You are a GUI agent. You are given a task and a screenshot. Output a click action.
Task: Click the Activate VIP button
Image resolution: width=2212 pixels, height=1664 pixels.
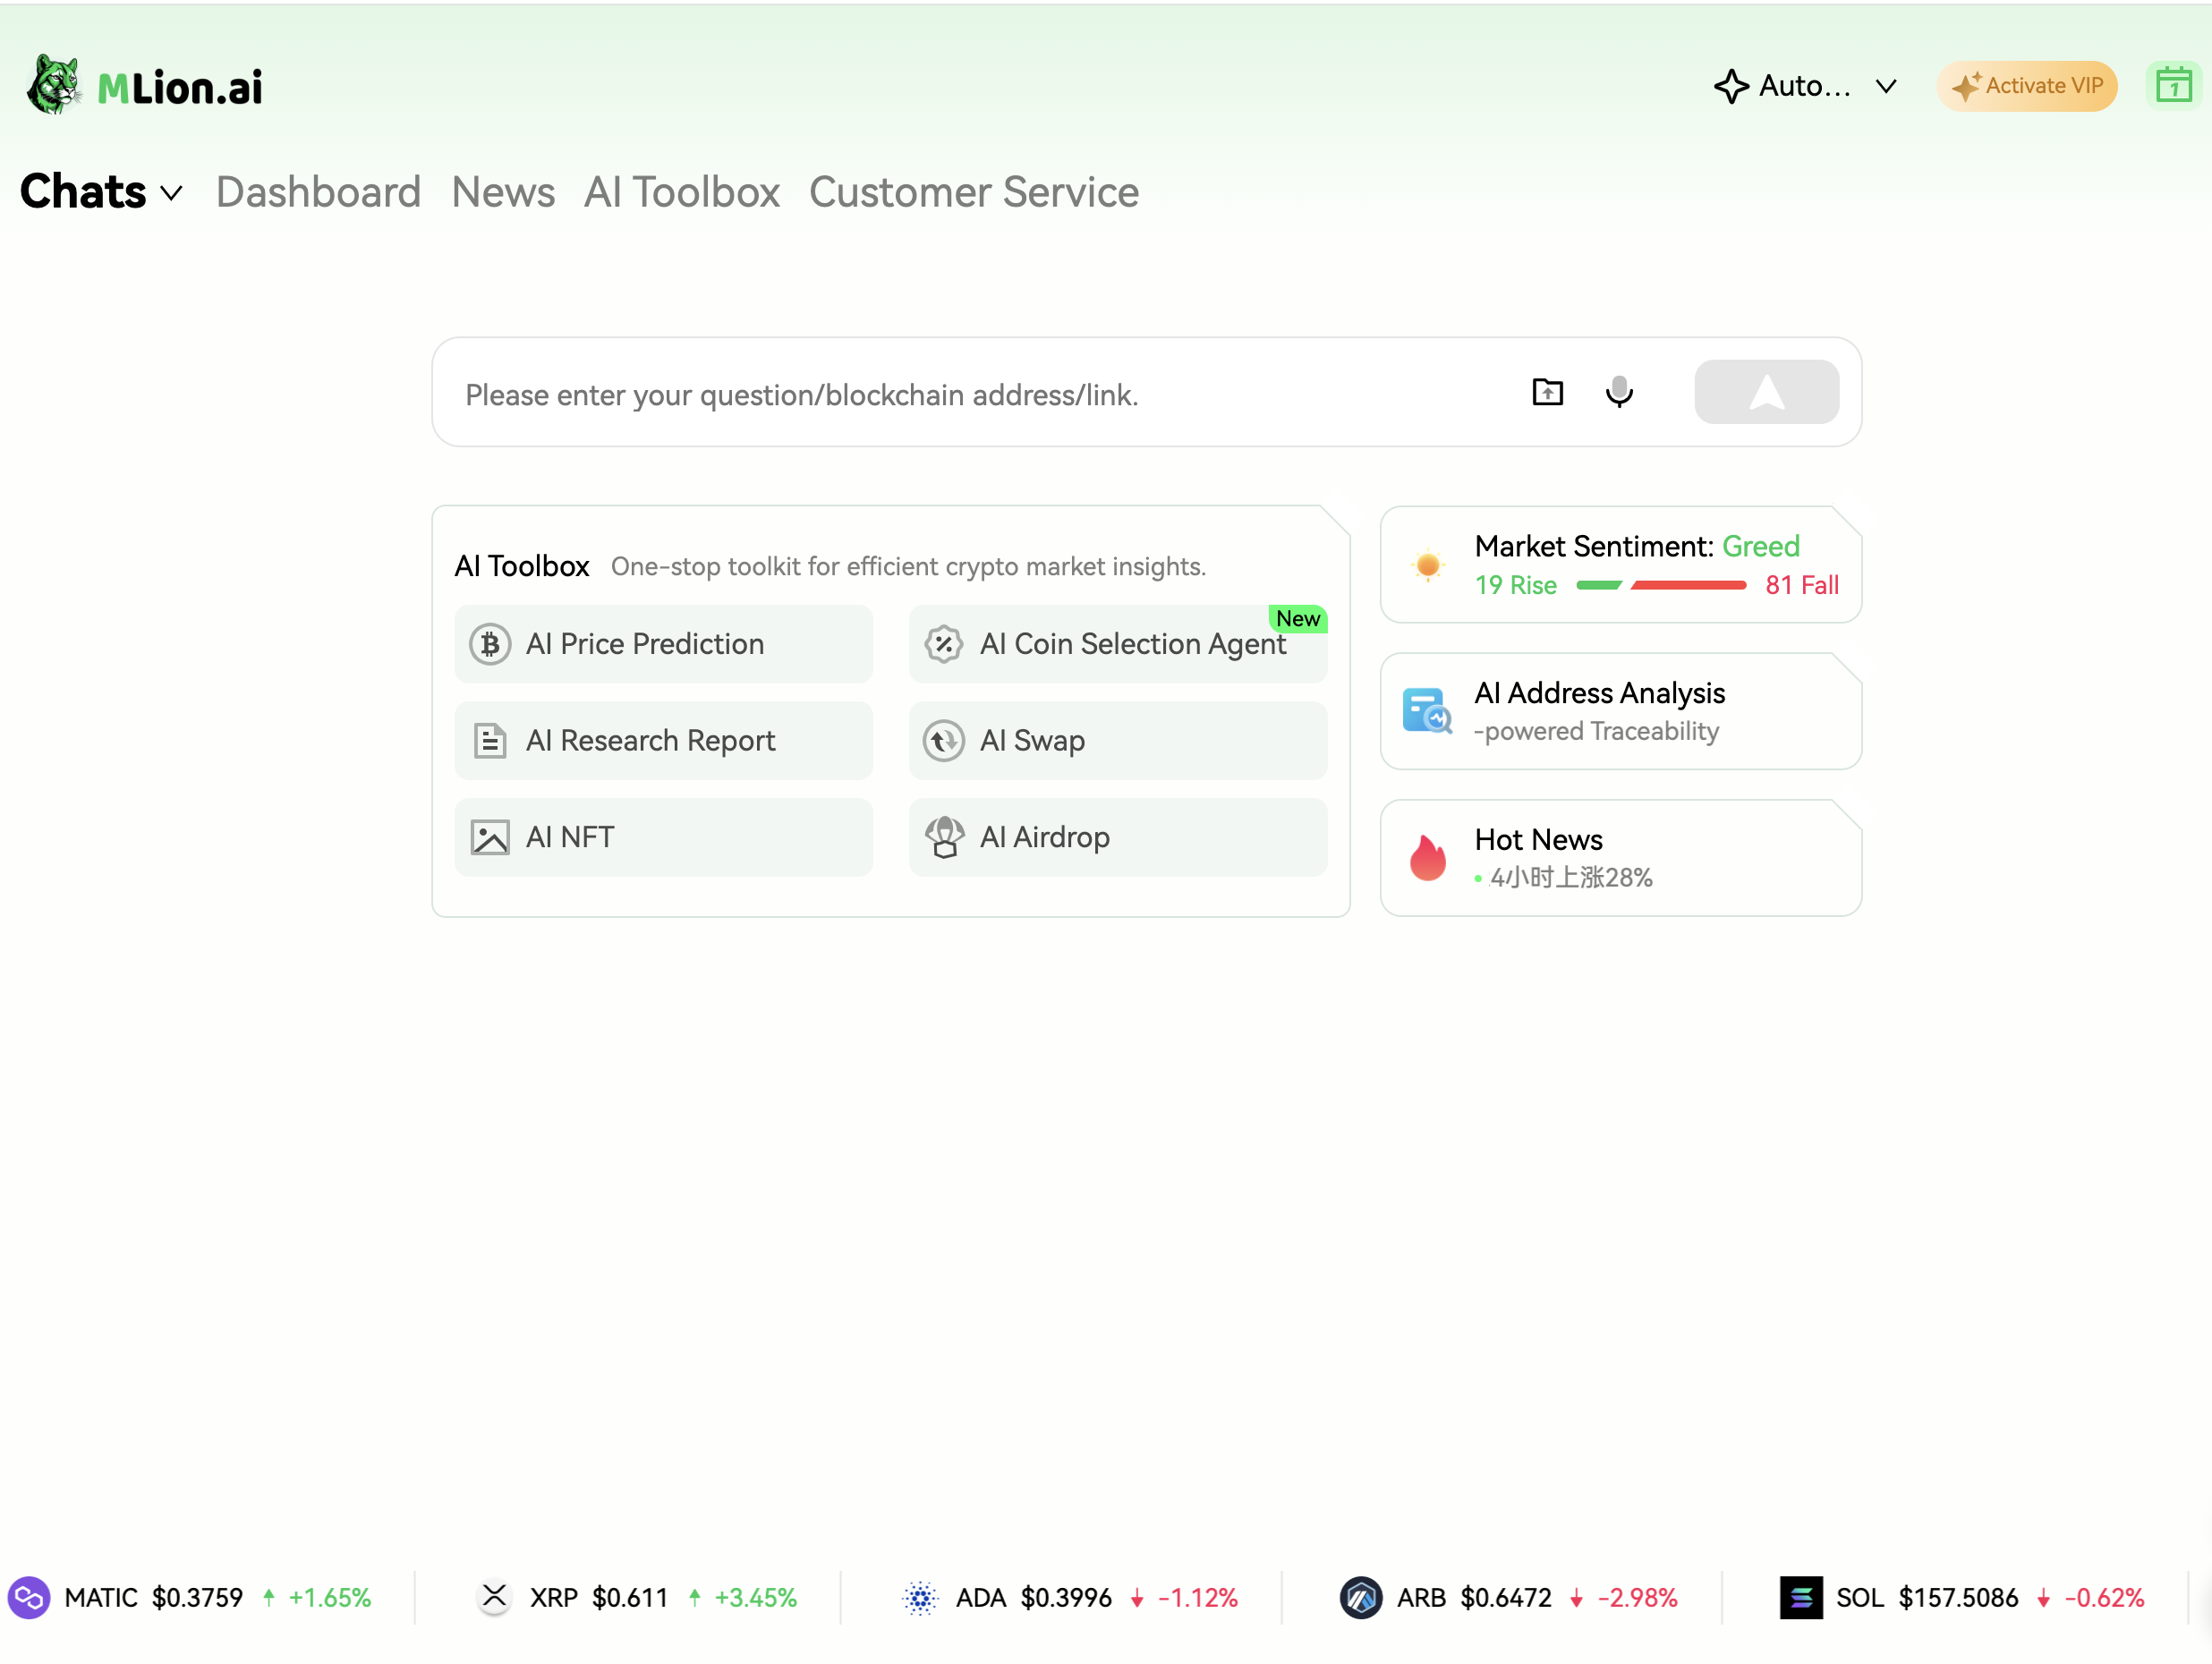coord(2026,86)
